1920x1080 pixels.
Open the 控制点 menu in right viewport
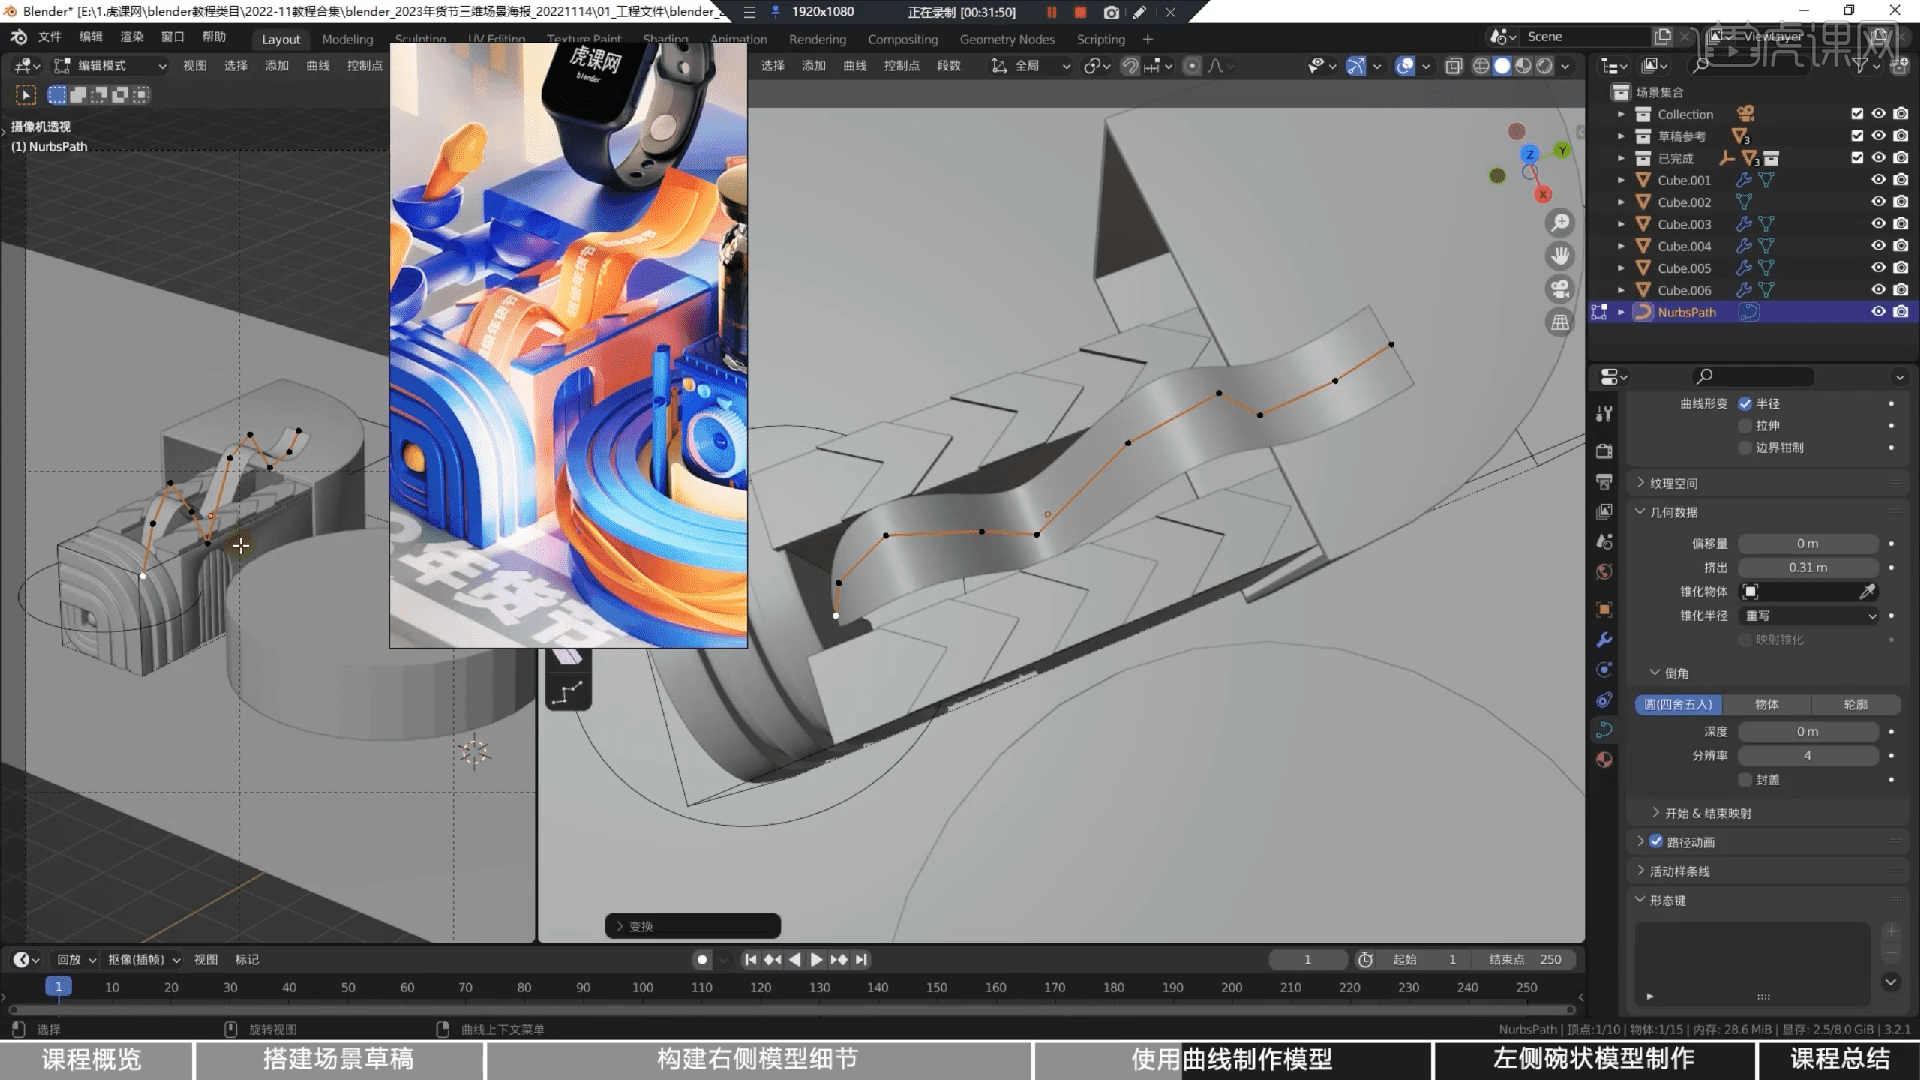click(901, 66)
